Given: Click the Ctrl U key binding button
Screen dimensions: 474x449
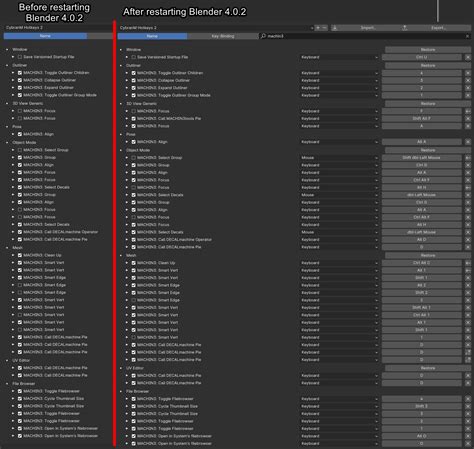Looking at the screenshot, I should (422, 57).
